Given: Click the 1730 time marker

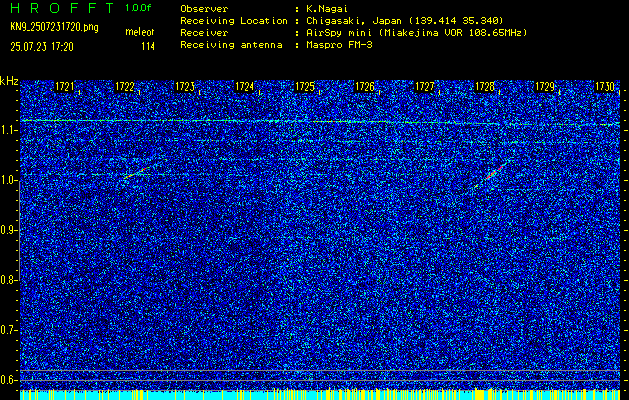Looking at the screenshot, I should [x=605, y=87].
